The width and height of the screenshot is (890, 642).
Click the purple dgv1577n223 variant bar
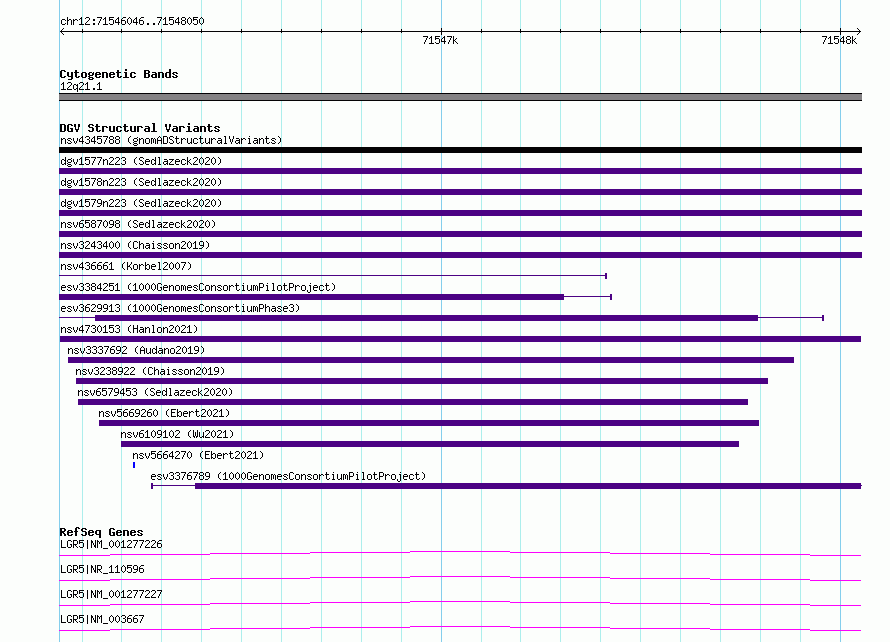click(x=460, y=171)
